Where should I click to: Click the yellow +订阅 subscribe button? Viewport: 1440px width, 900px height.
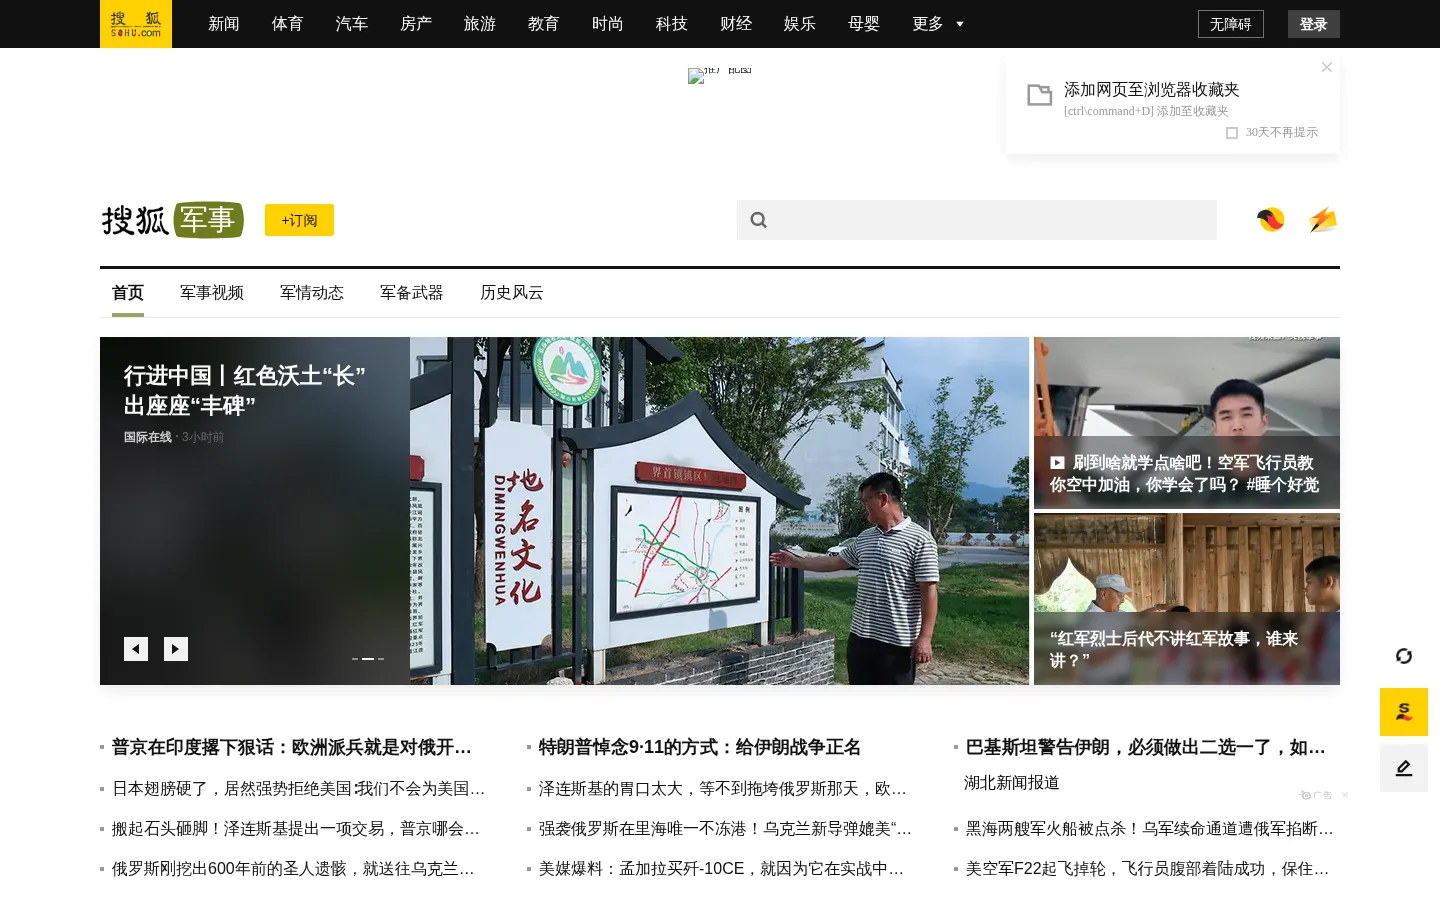[299, 220]
